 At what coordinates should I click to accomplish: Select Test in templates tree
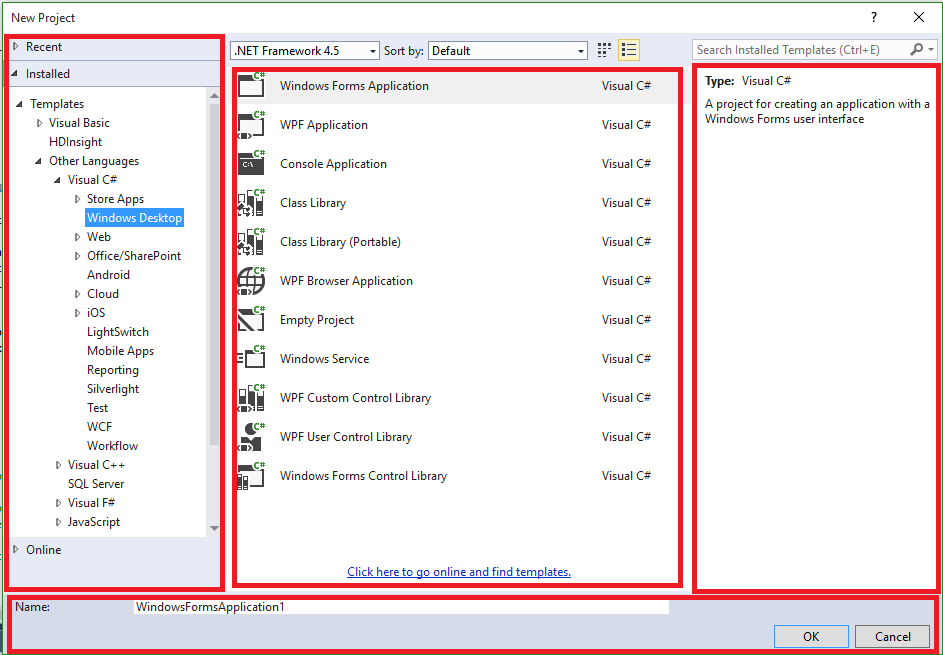pyautogui.click(x=97, y=408)
